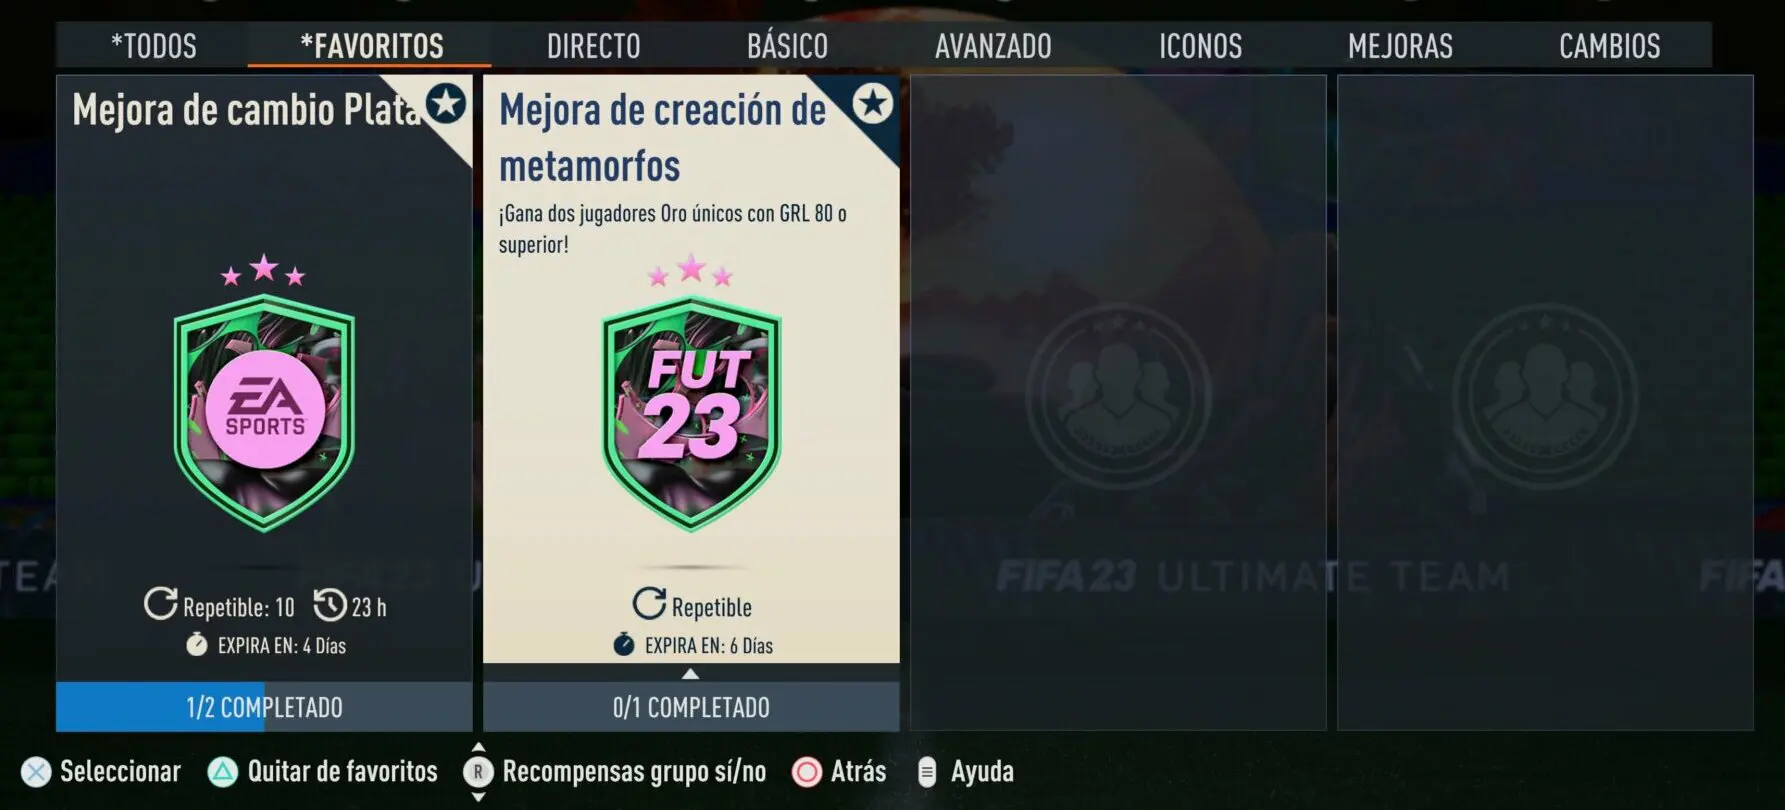Open the ICONOS tab
Viewport: 1785px width, 810px height.
click(x=1200, y=46)
